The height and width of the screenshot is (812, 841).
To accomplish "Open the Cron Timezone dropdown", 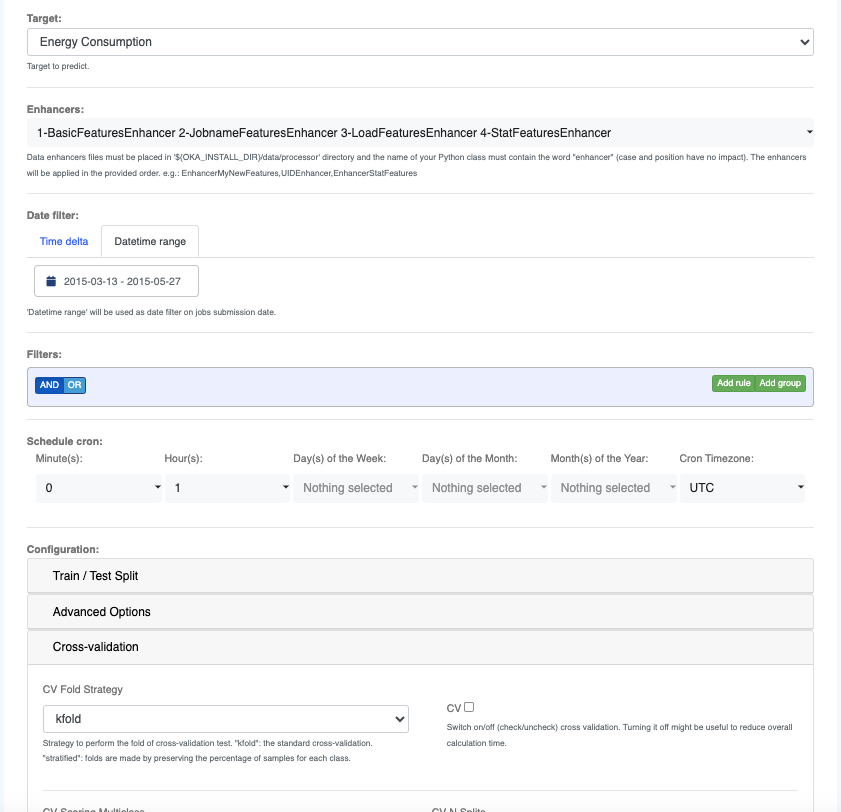I will click(x=743, y=488).
